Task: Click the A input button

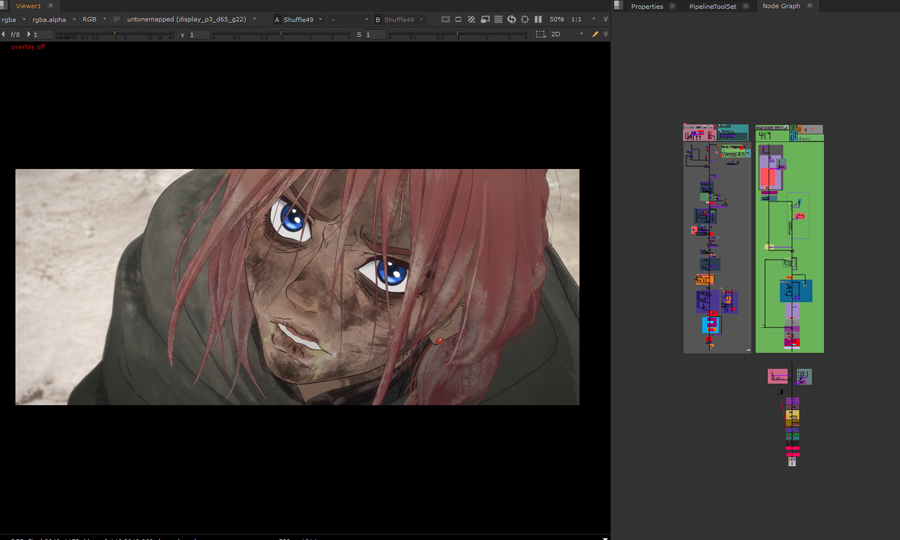Action: tap(277, 19)
